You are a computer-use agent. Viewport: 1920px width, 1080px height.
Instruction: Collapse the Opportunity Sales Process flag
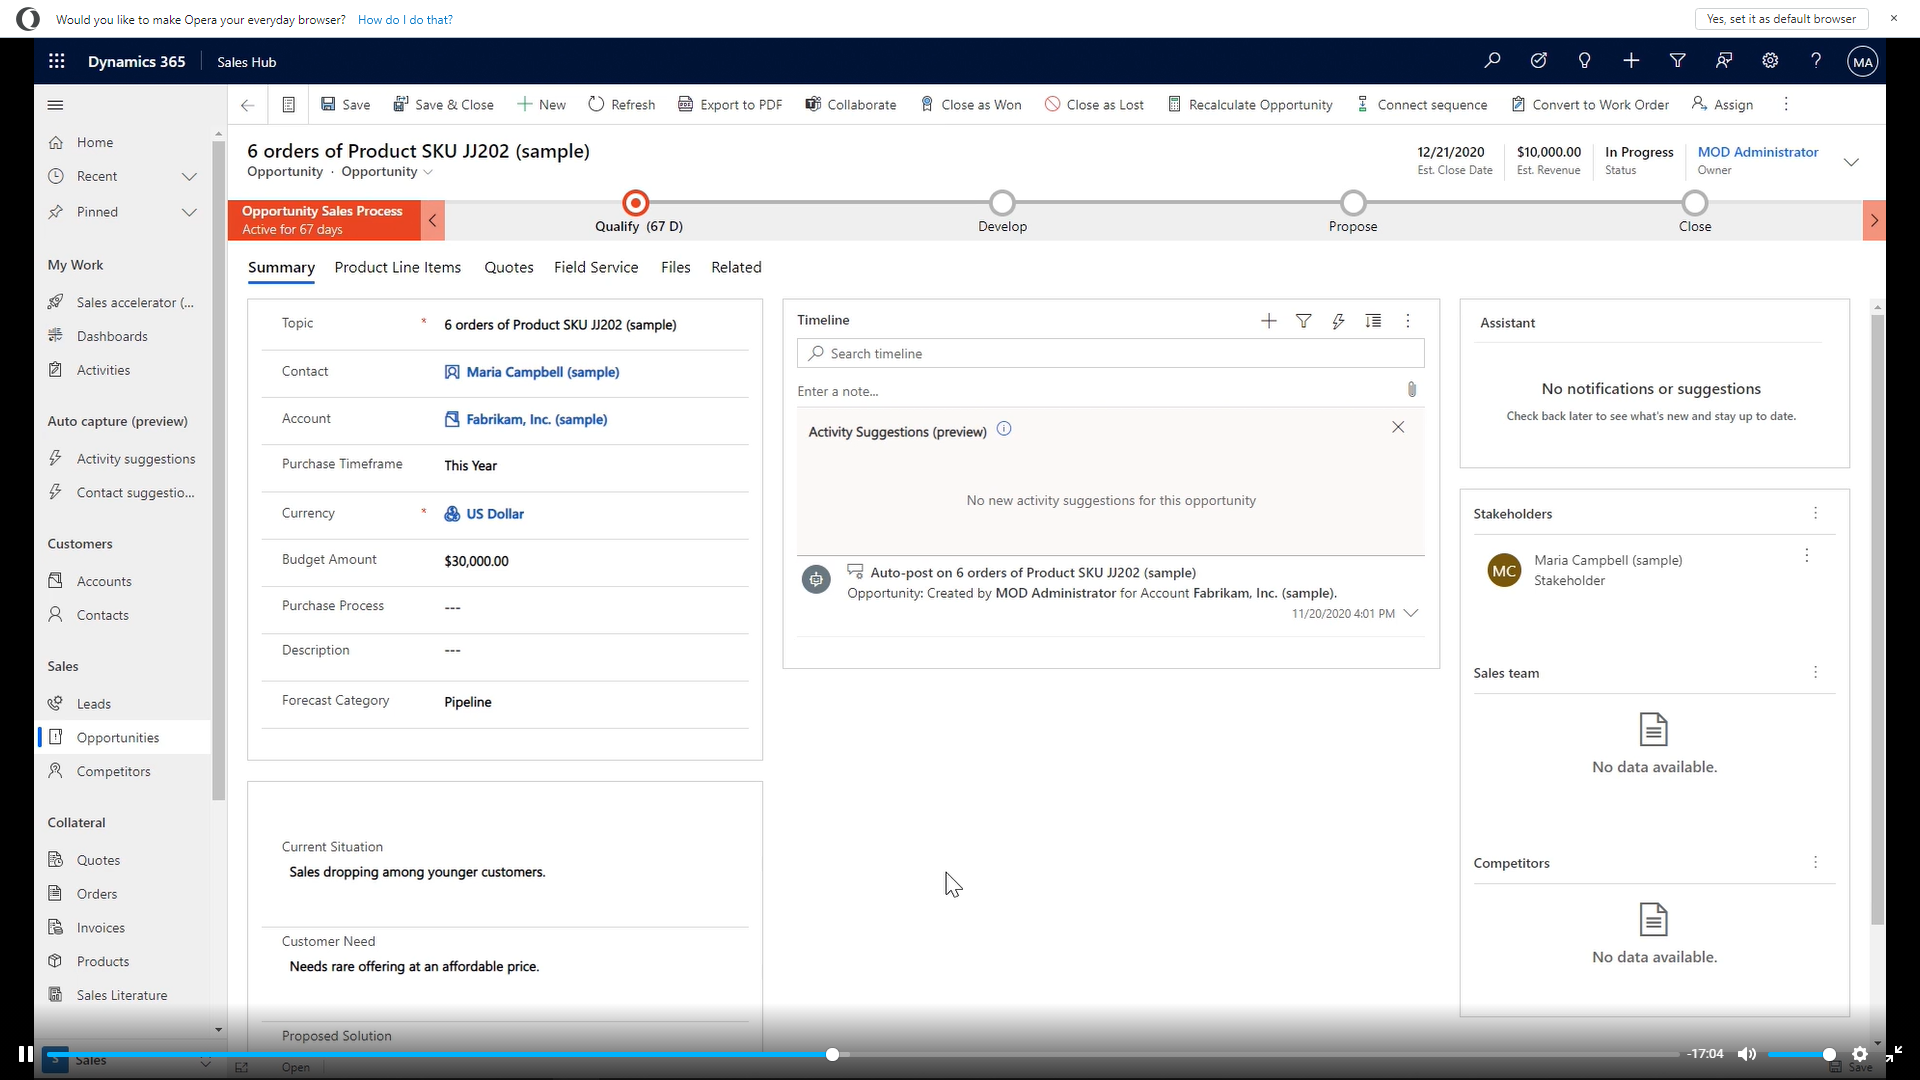[433, 220]
